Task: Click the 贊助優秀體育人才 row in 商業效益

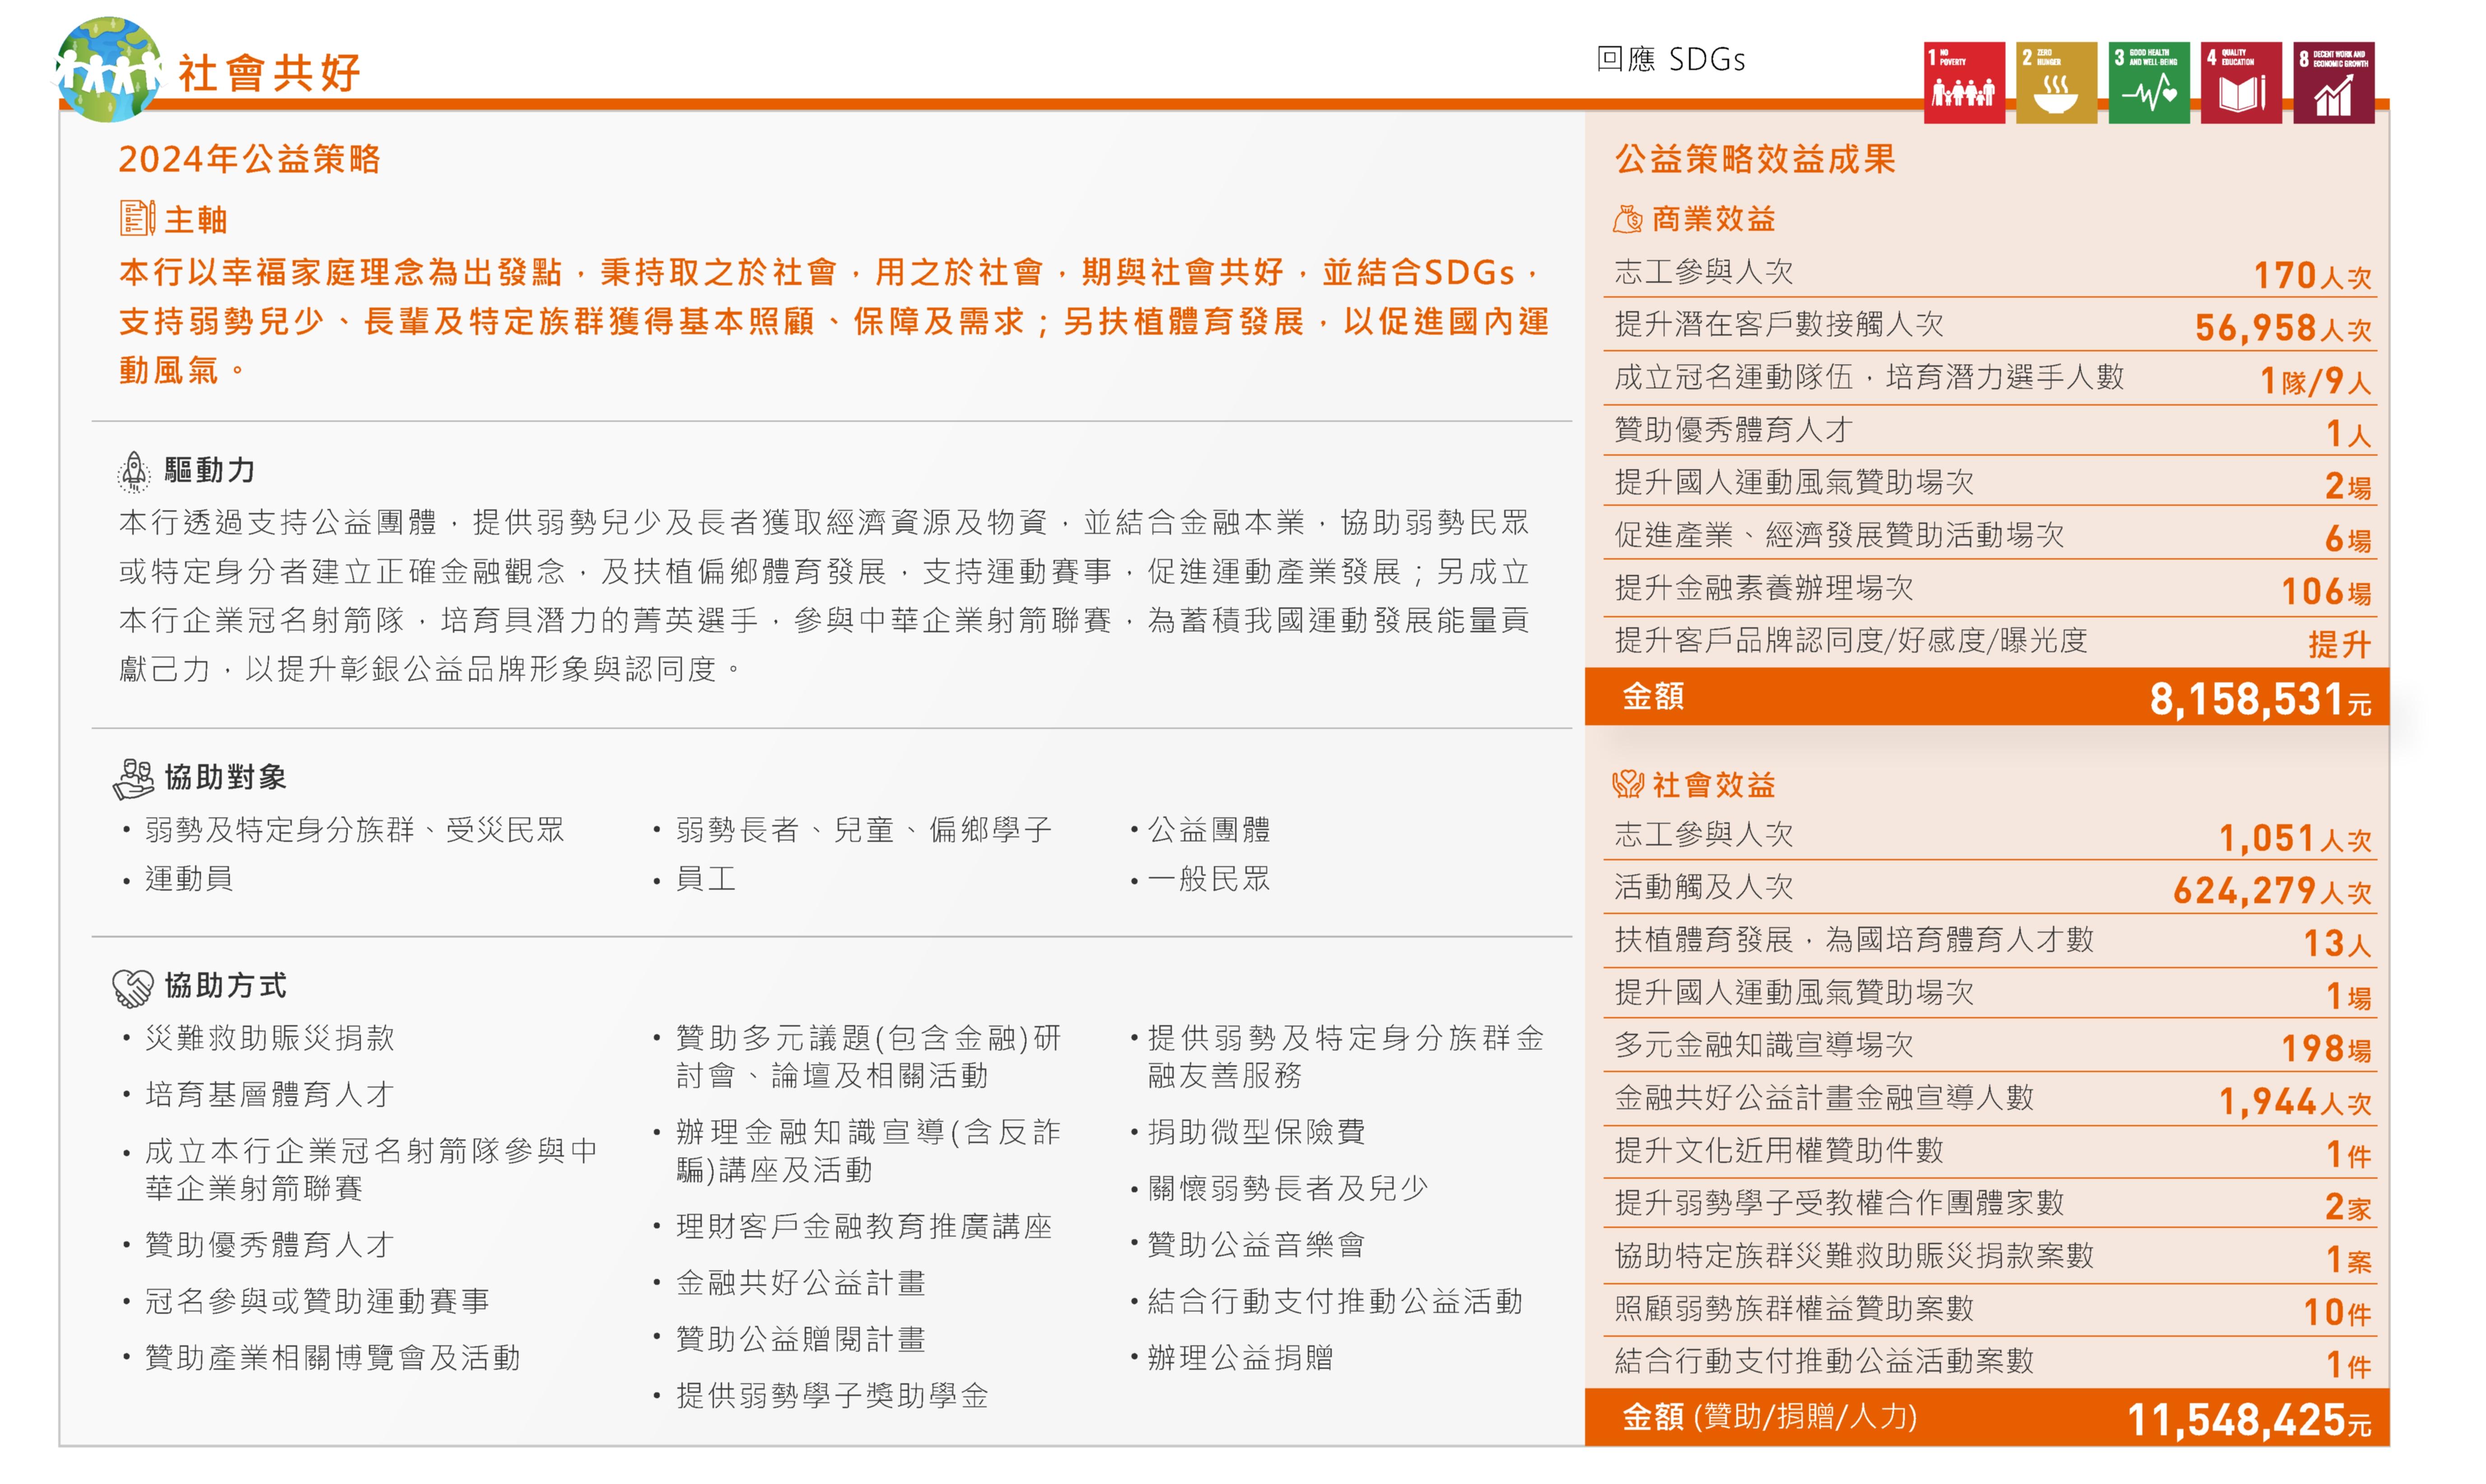Action: pyautogui.click(x=1990, y=430)
